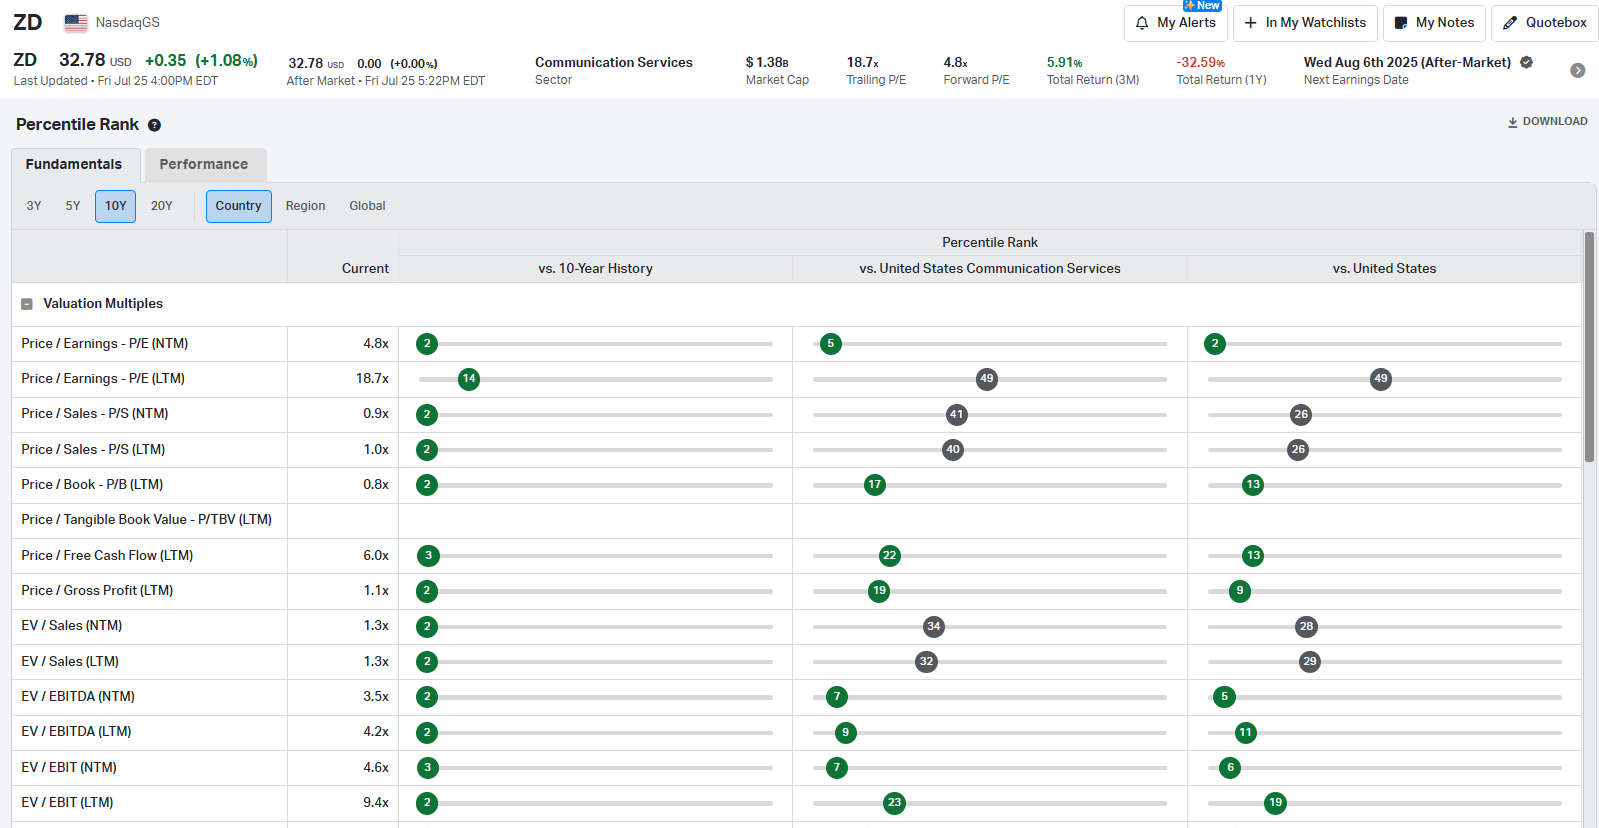The height and width of the screenshot is (828, 1599).
Task: Click the vs. United States column header
Action: pos(1384,269)
